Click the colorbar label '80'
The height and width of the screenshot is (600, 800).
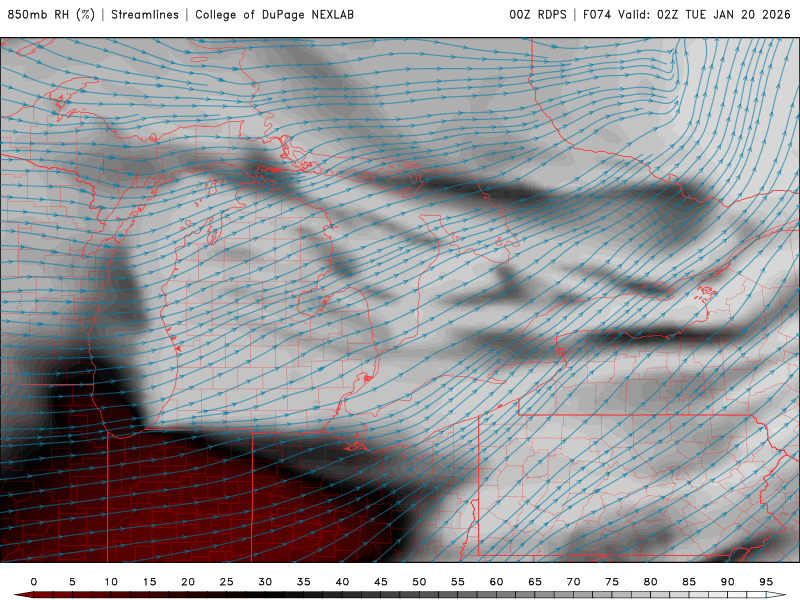click(x=650, y=582)
